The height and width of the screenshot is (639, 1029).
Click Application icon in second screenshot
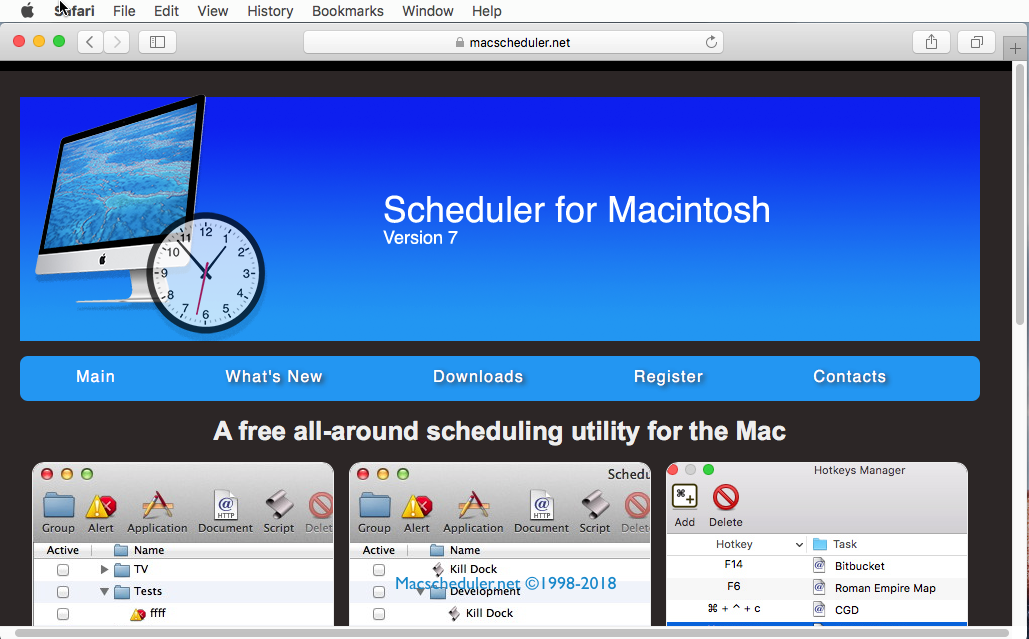click(473, 513)
